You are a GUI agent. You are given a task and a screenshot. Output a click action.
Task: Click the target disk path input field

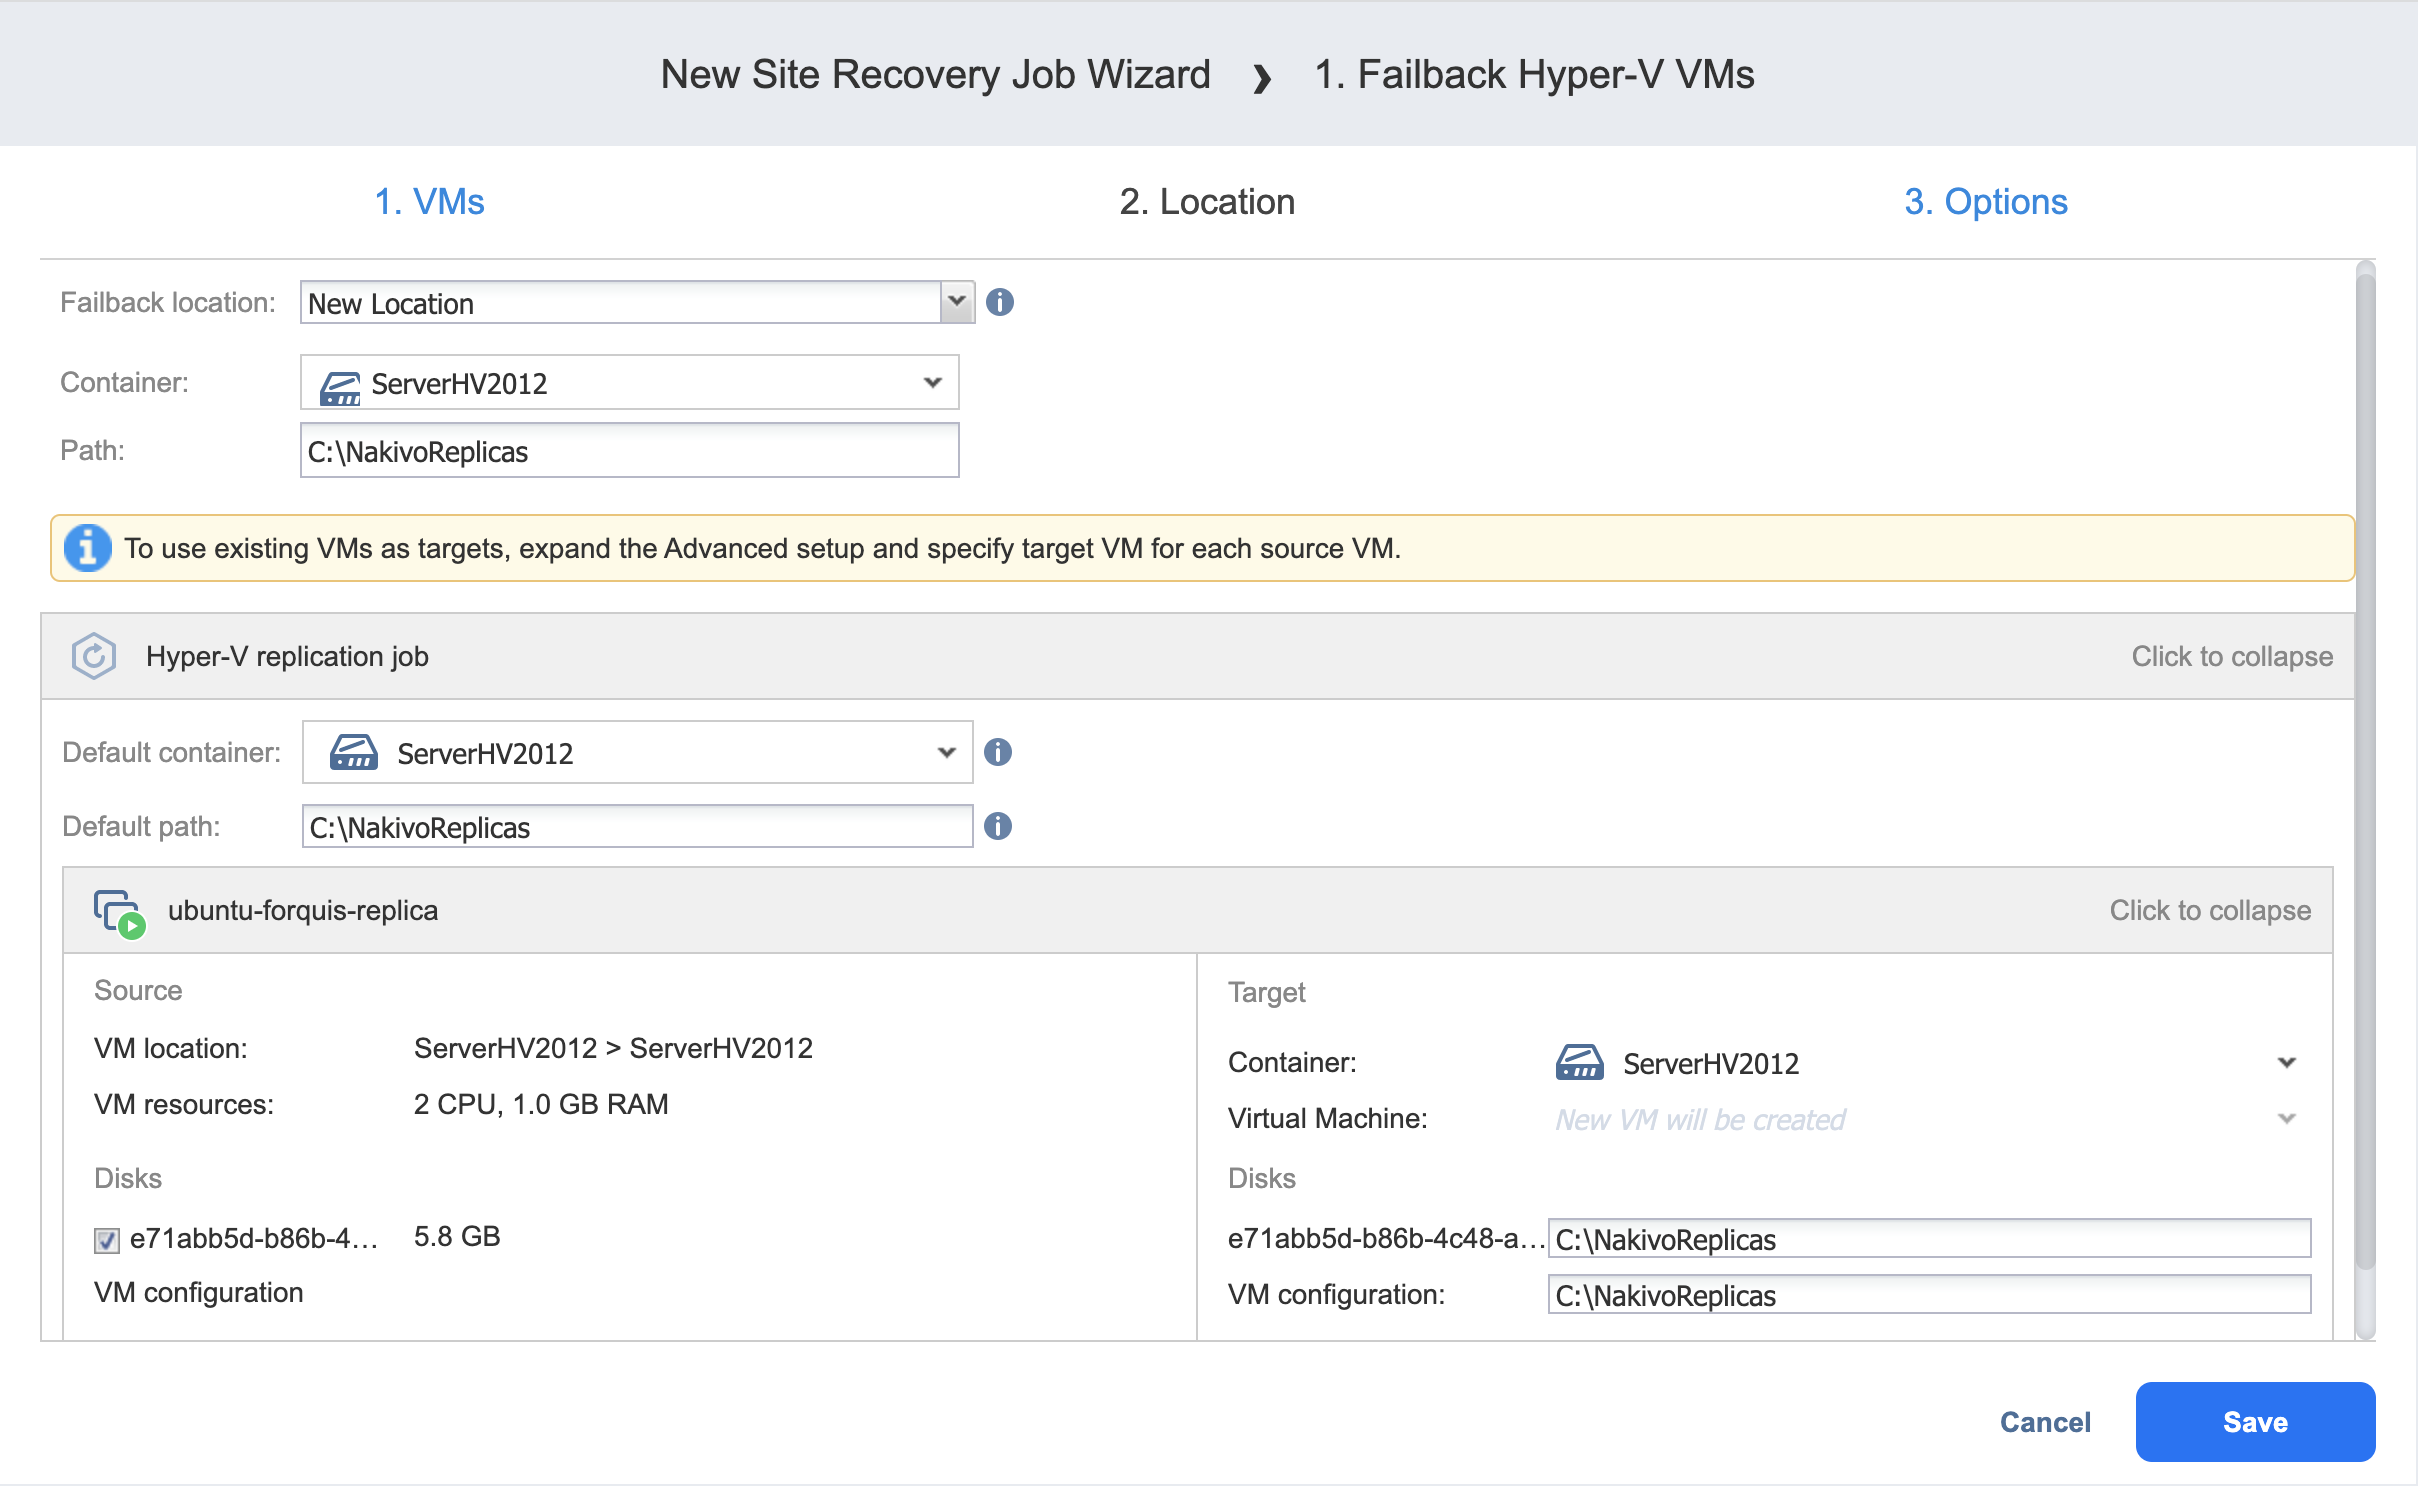tap(1929, 1238)
